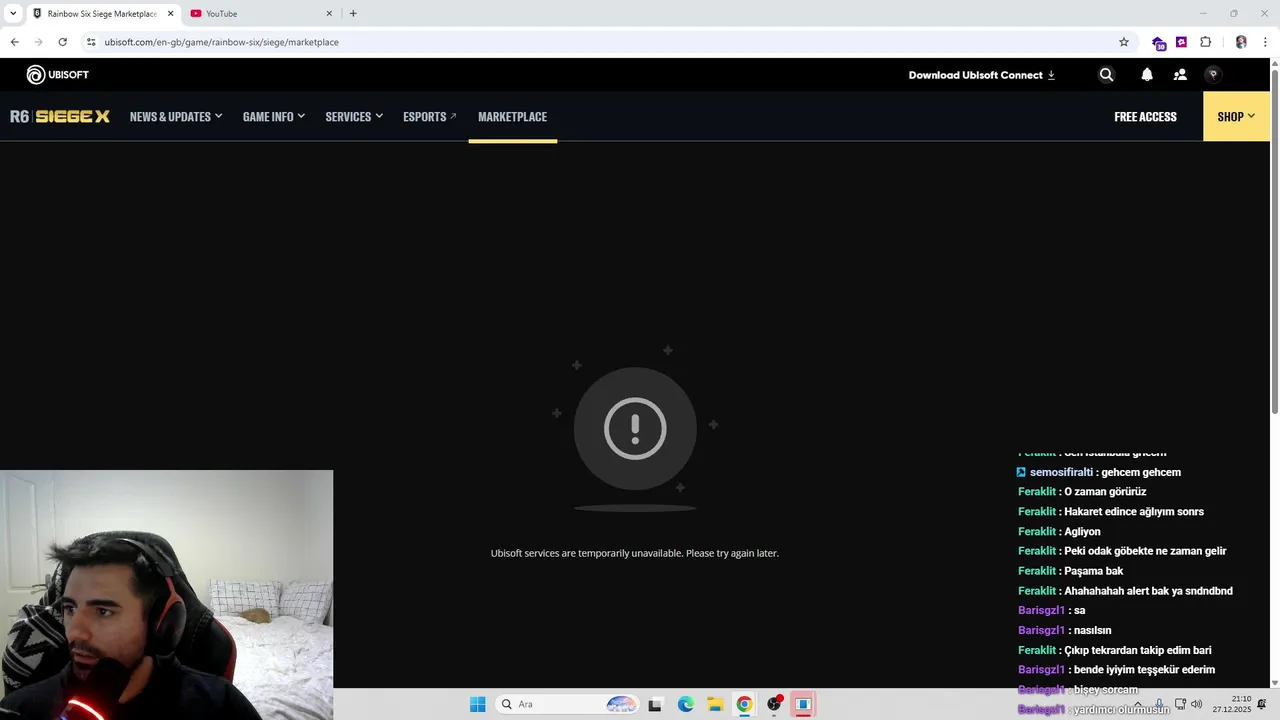The width and height of the screenshot is (1280, 720).
Task: Open the purple square extension icon
Action: pos(1181,42)
